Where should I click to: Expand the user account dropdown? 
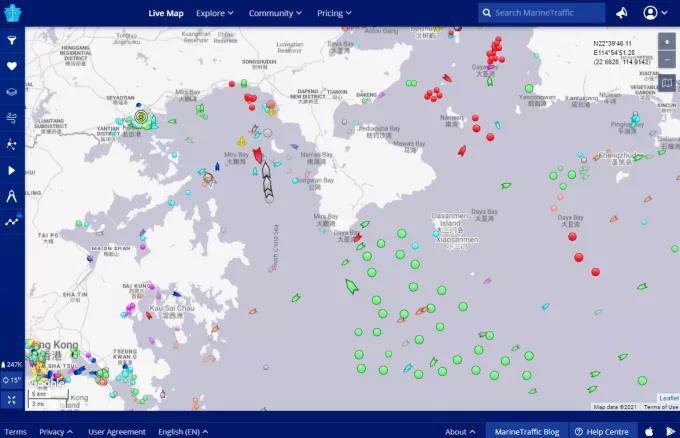point(655,13)
